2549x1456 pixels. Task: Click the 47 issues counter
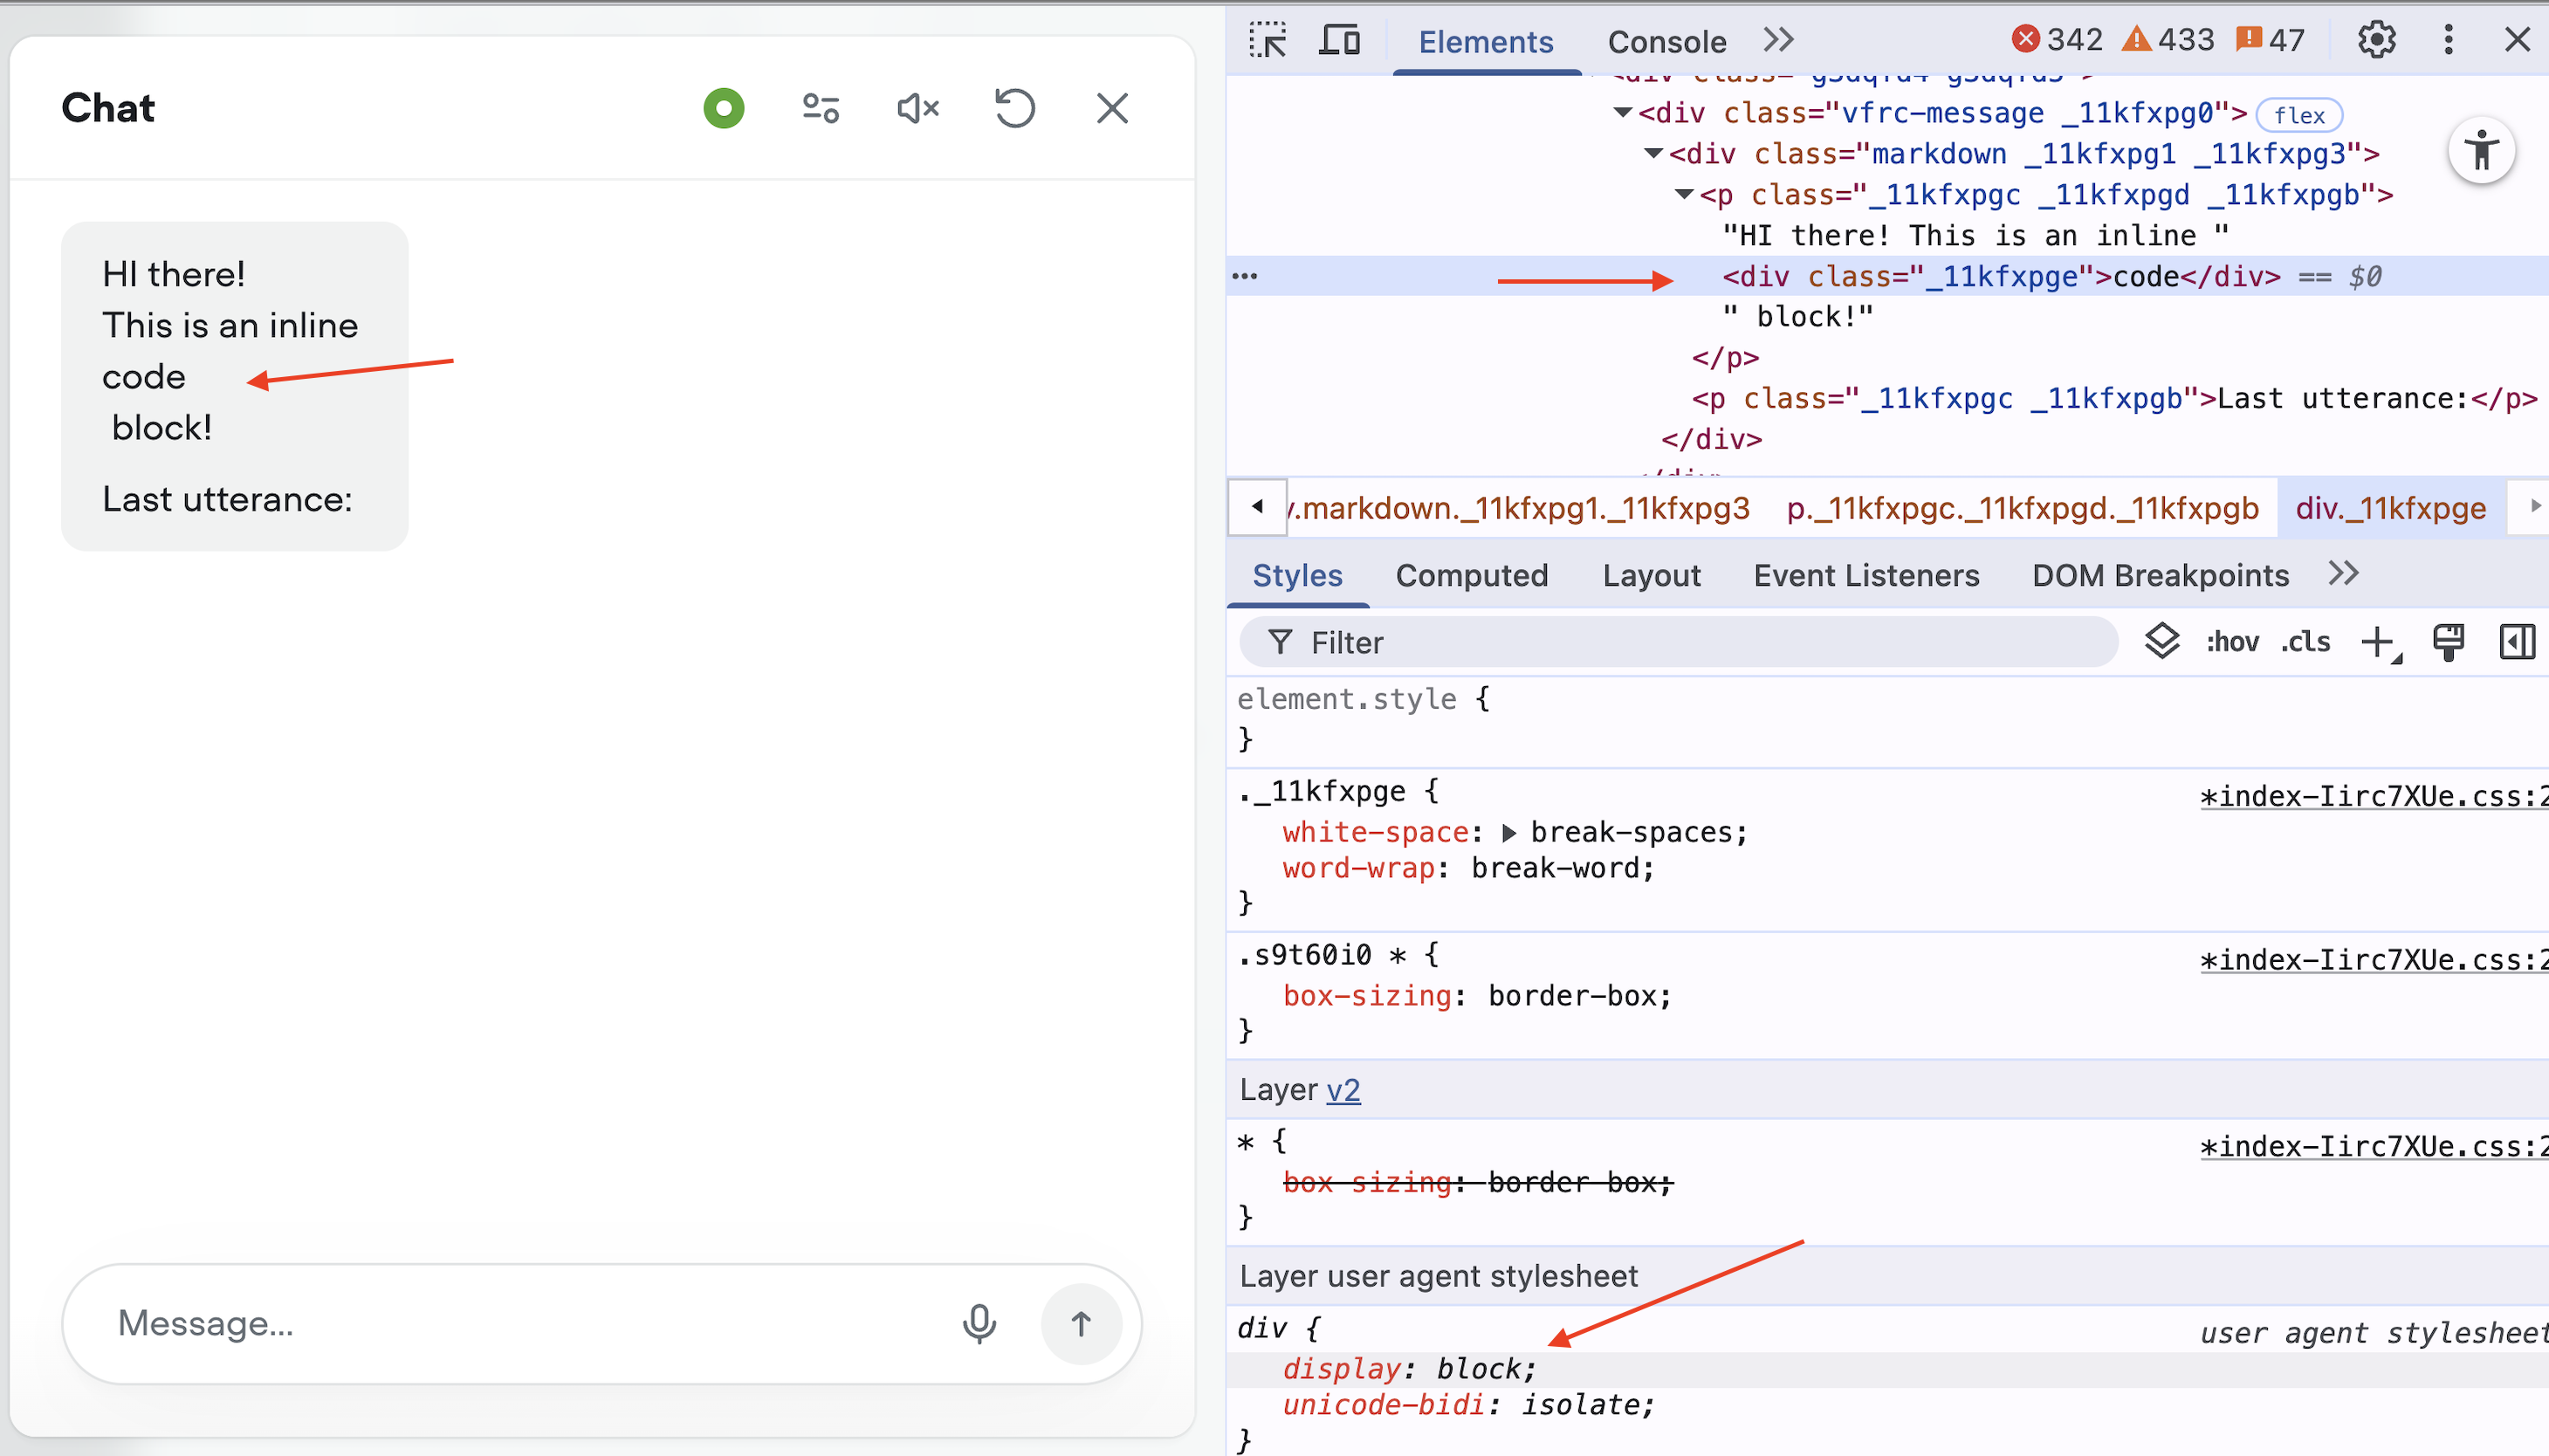[x=2271, y=40]
